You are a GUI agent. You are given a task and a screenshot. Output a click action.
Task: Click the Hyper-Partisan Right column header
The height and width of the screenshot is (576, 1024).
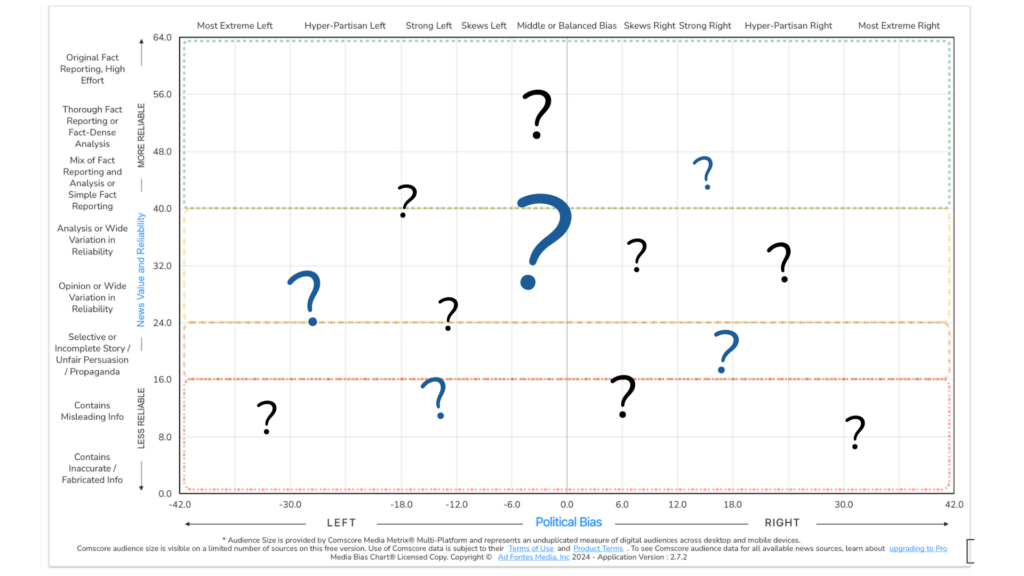tap(788, 26)
